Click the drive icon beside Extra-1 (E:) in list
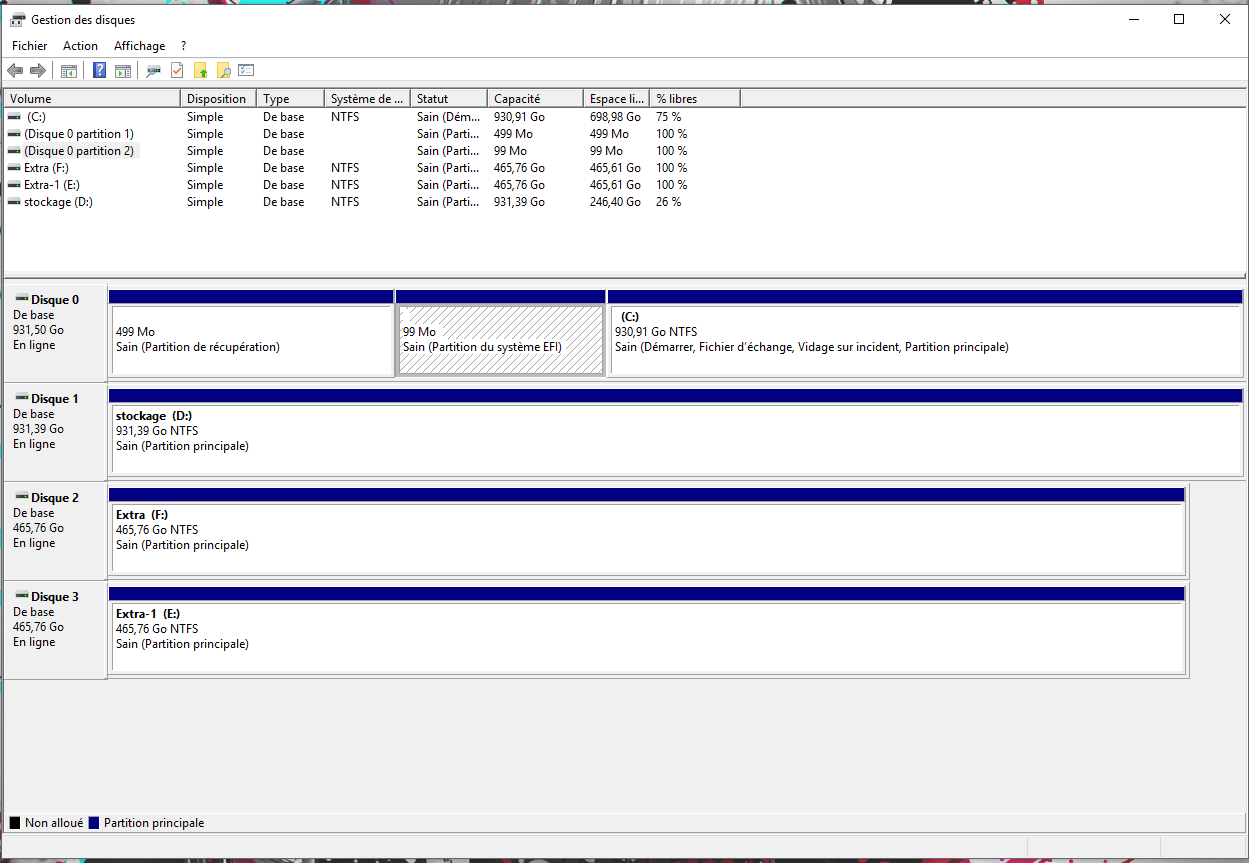Screen dimensions: 1249x863 coord(14,185)
